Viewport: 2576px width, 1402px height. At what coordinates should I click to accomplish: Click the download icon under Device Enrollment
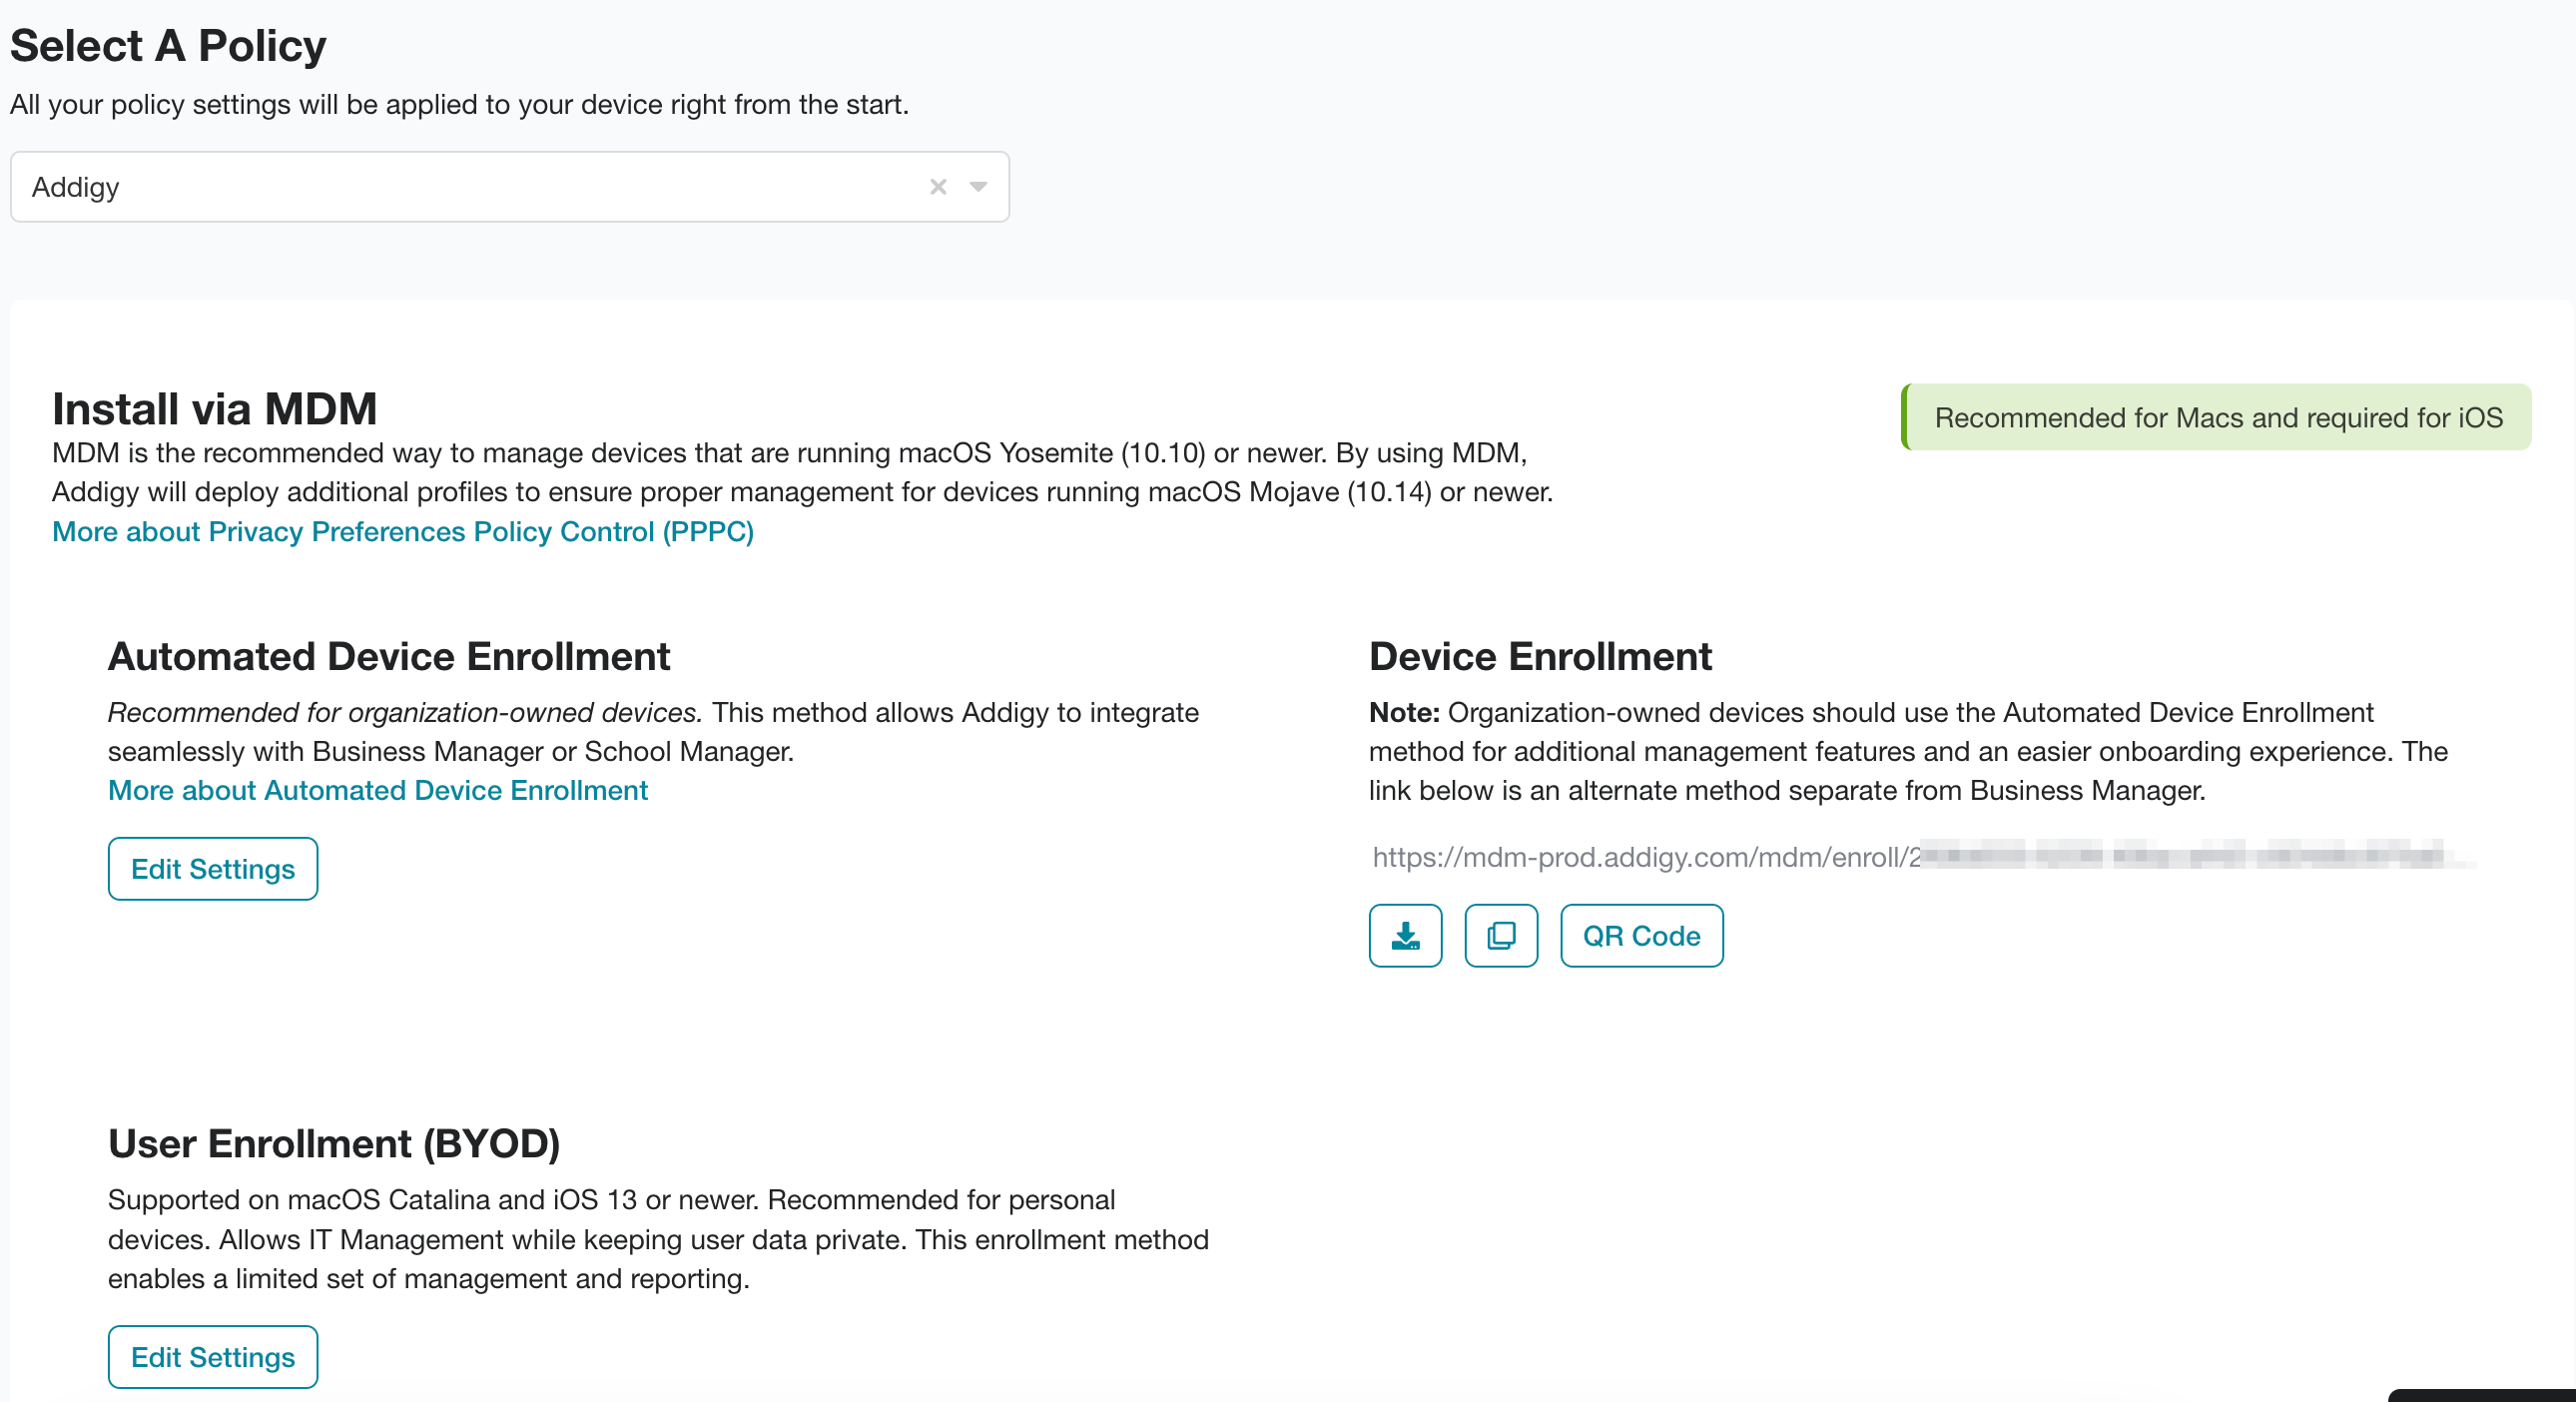tap(1405, 935)
